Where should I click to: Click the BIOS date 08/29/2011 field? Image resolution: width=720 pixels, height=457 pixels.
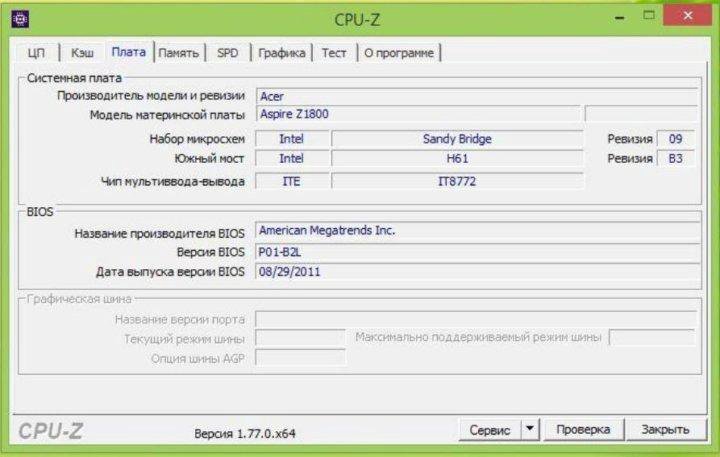point(476,271)
